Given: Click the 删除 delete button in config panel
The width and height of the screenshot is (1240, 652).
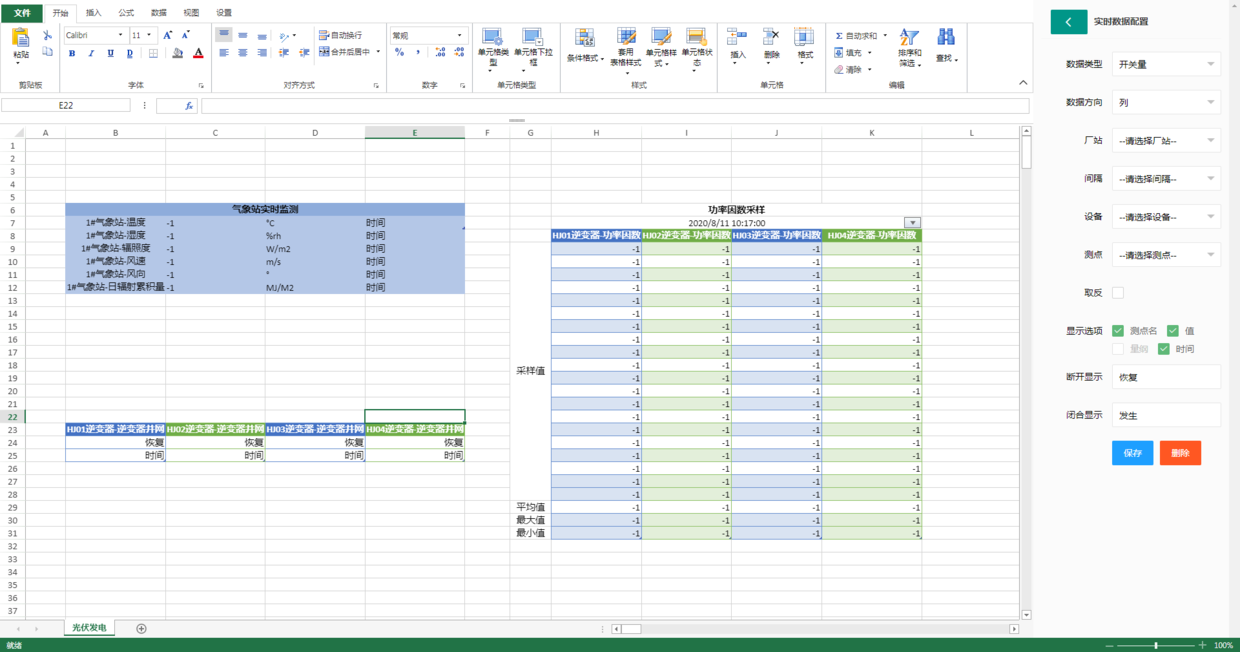Looking at the screenshot, I should [1180, 453].
